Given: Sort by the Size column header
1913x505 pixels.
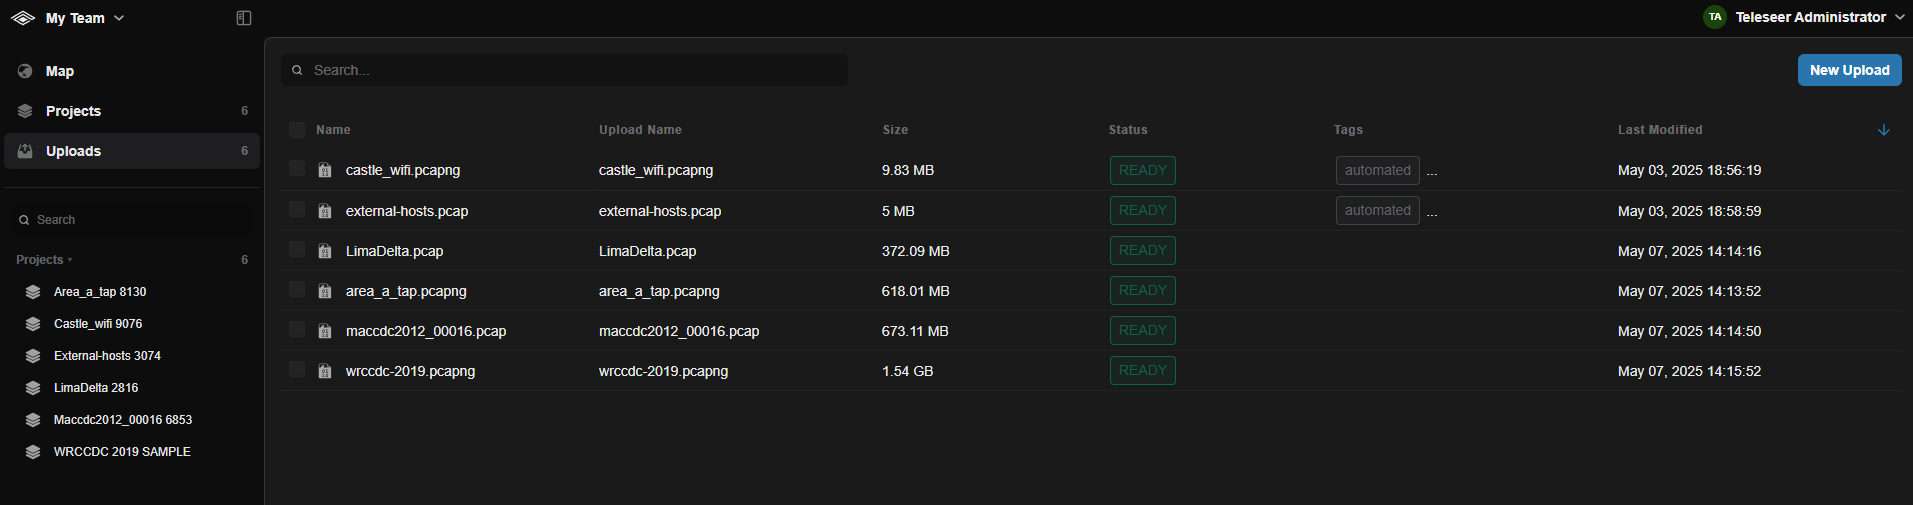Looking at the screenshot, I should click(895, 130).
